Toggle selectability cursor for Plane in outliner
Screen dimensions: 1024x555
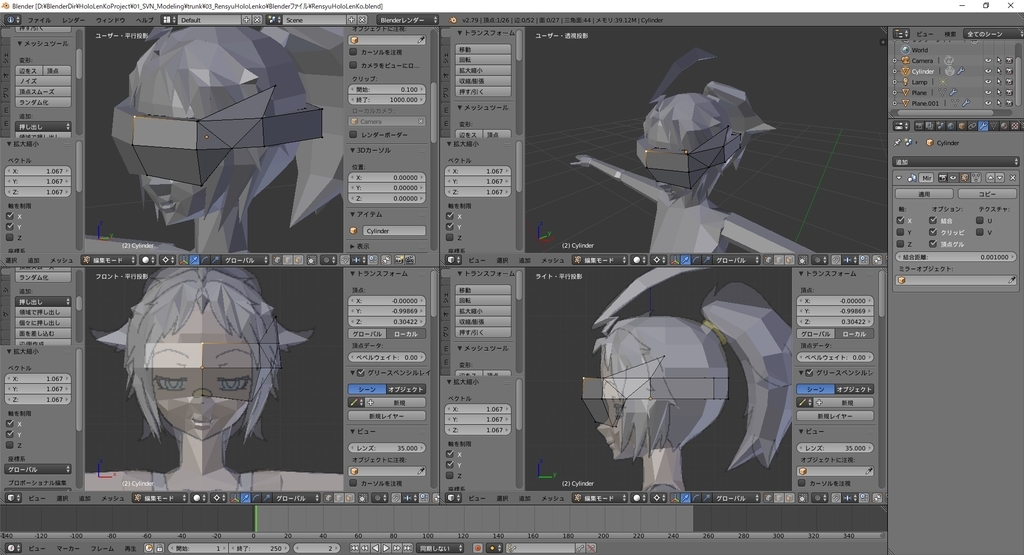(999, 92)
